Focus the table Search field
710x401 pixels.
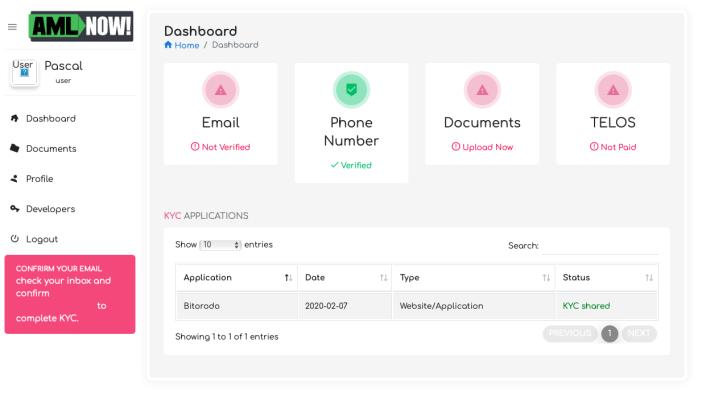coord(600,246)
